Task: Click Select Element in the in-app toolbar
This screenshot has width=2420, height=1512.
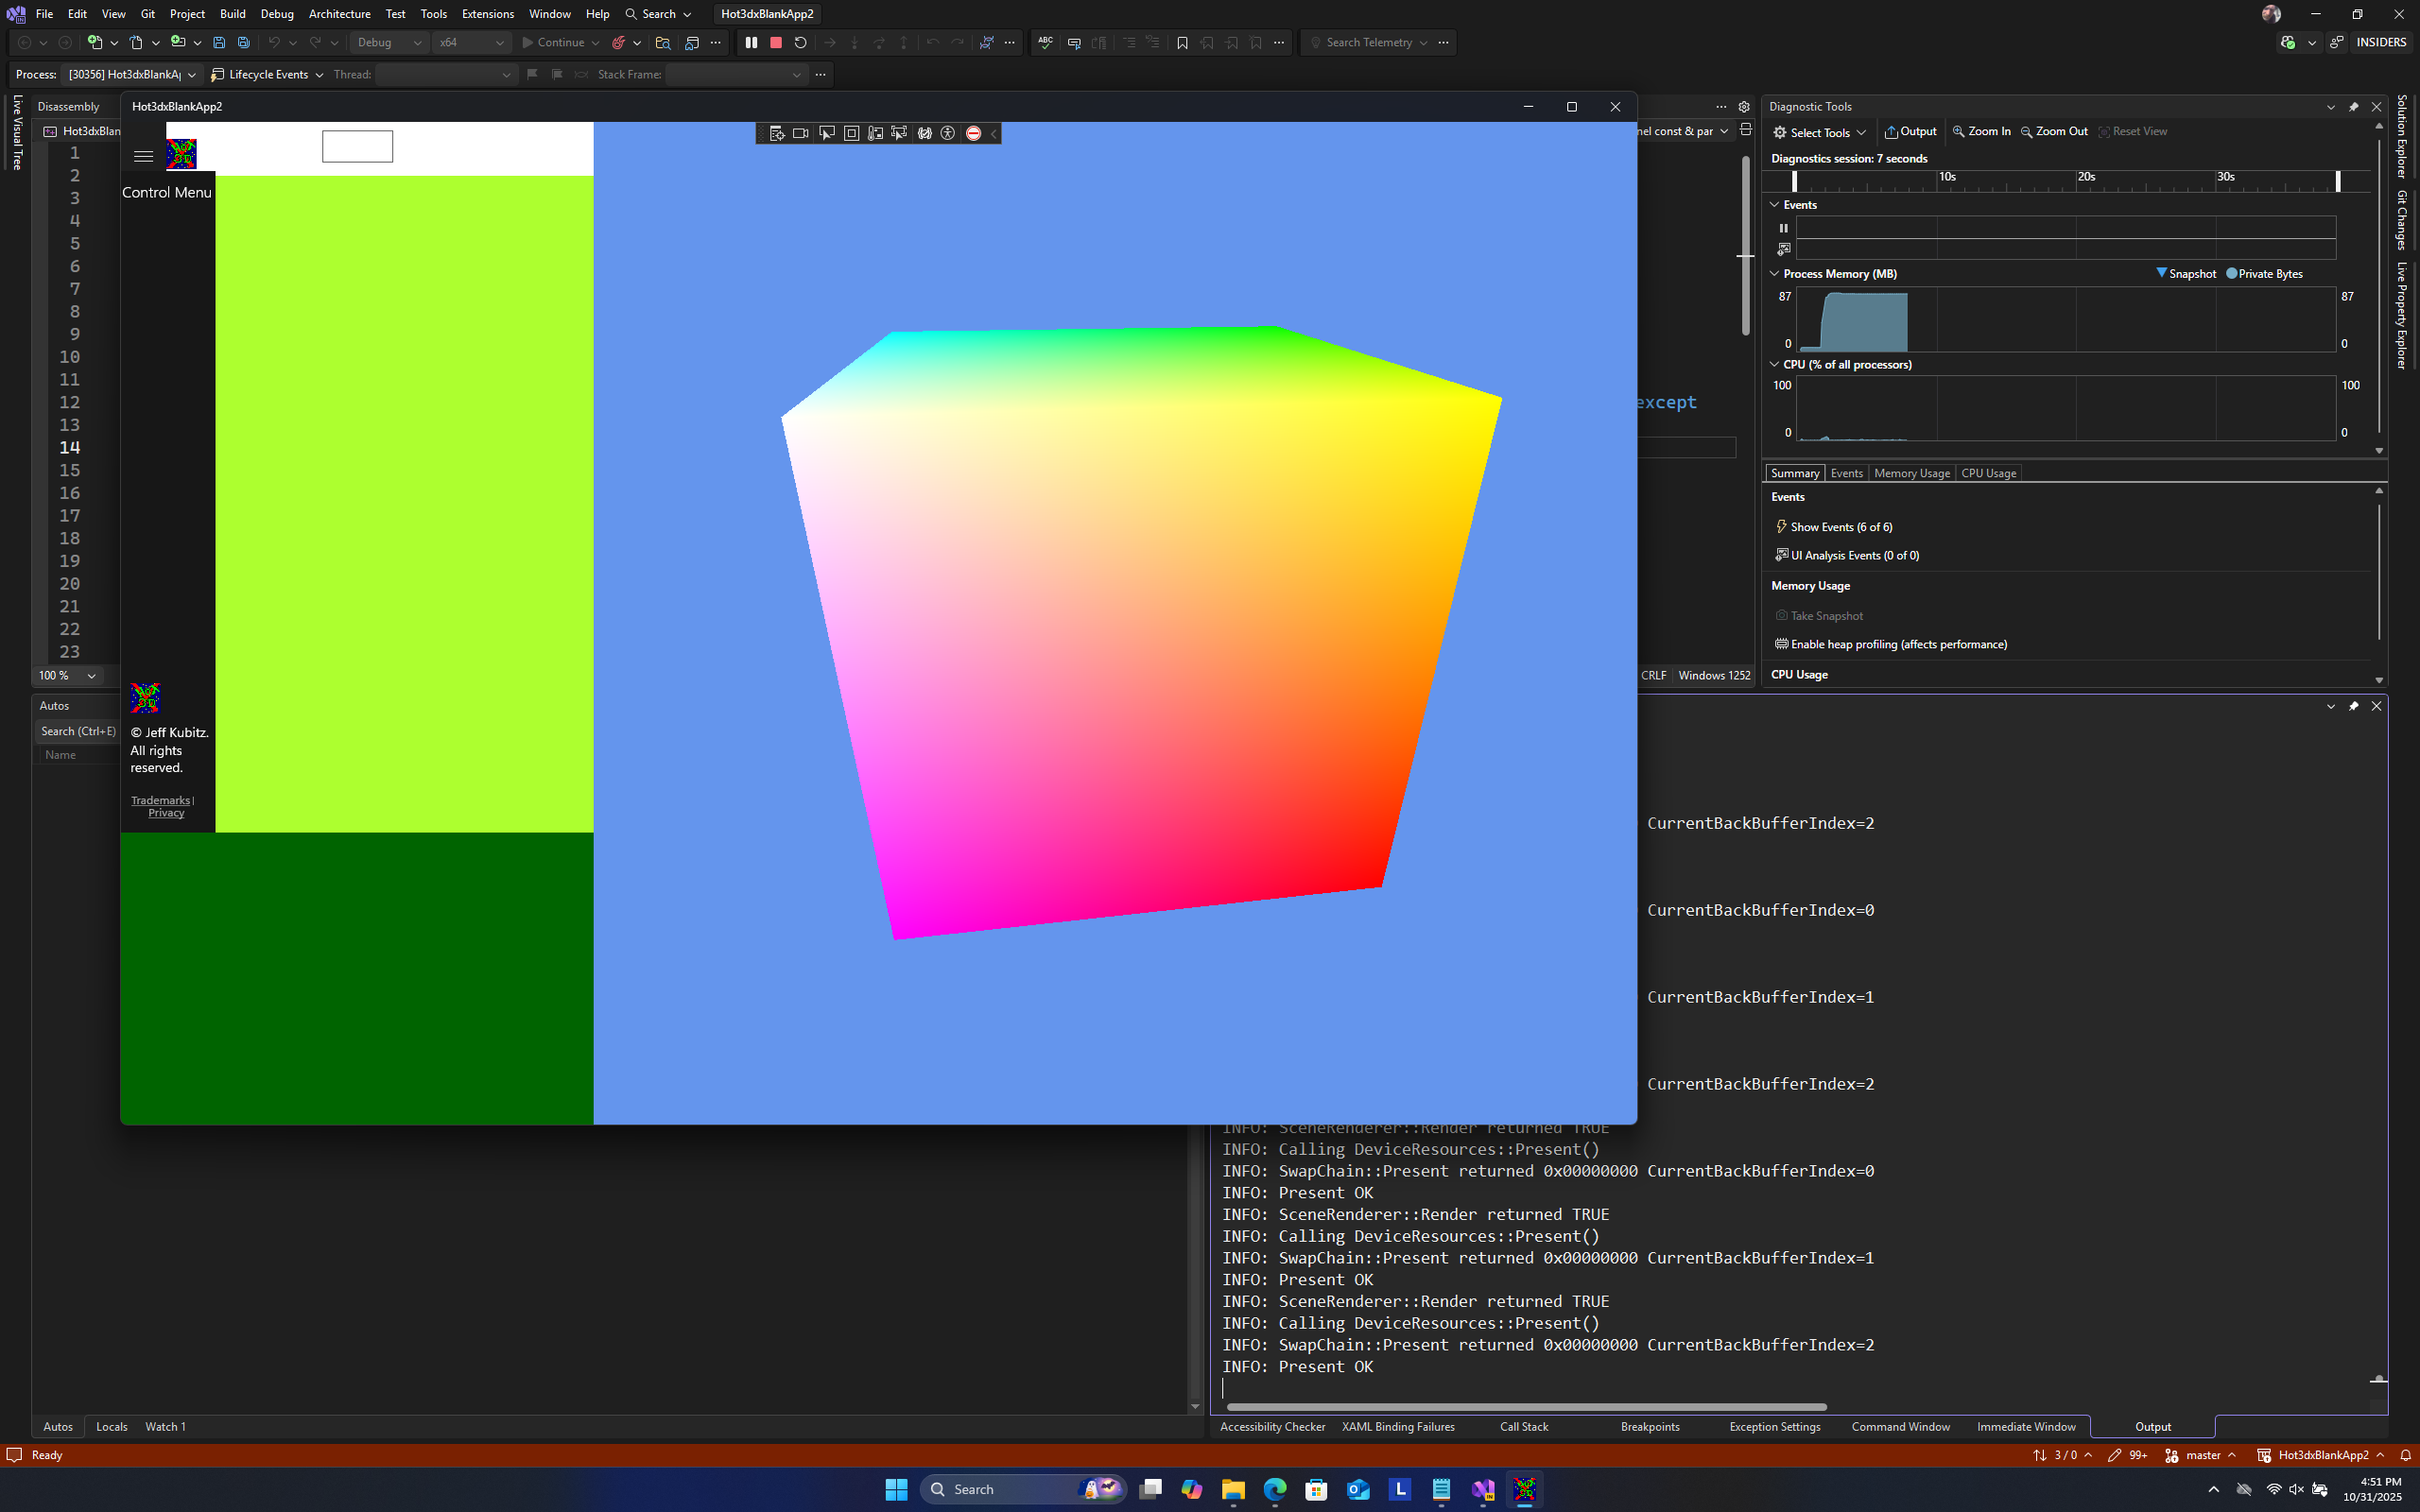Action: pyautogui.click(x=826, y=133)
